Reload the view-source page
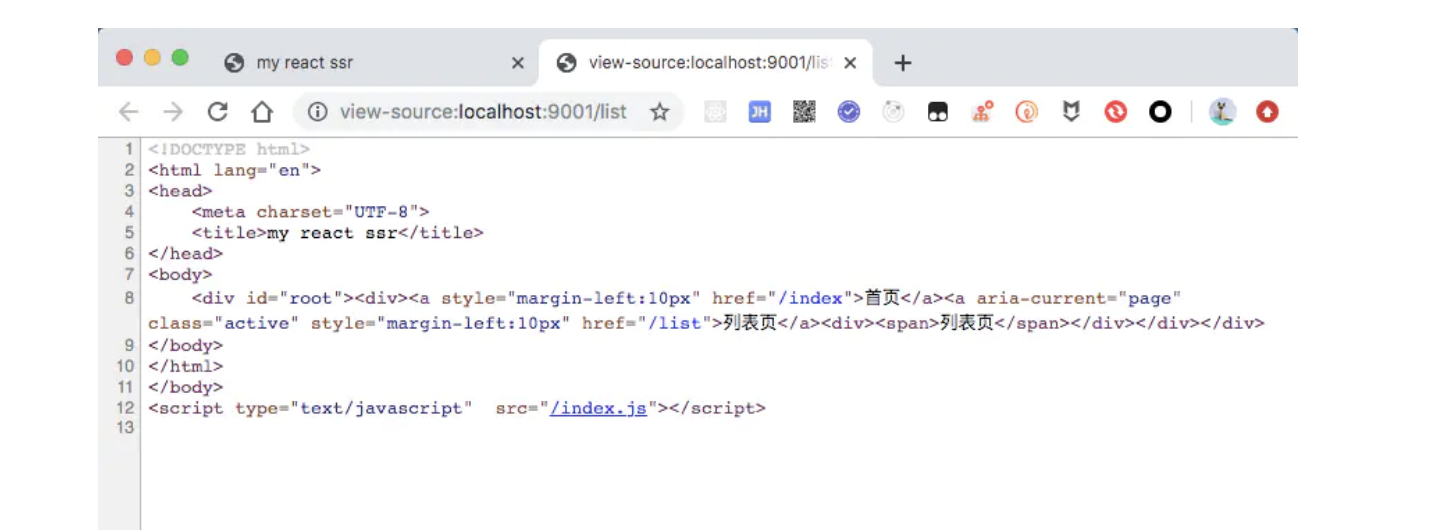1444x530 pixels. point(217,112)
